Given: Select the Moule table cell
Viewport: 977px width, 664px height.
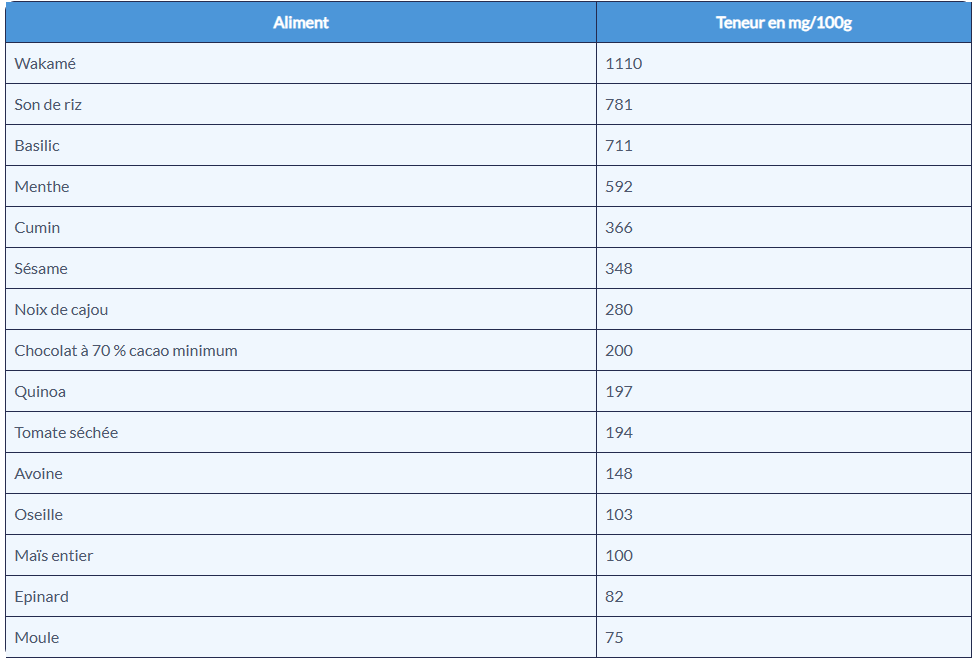Looking at the screenshot, I should [x=36, y=638].
